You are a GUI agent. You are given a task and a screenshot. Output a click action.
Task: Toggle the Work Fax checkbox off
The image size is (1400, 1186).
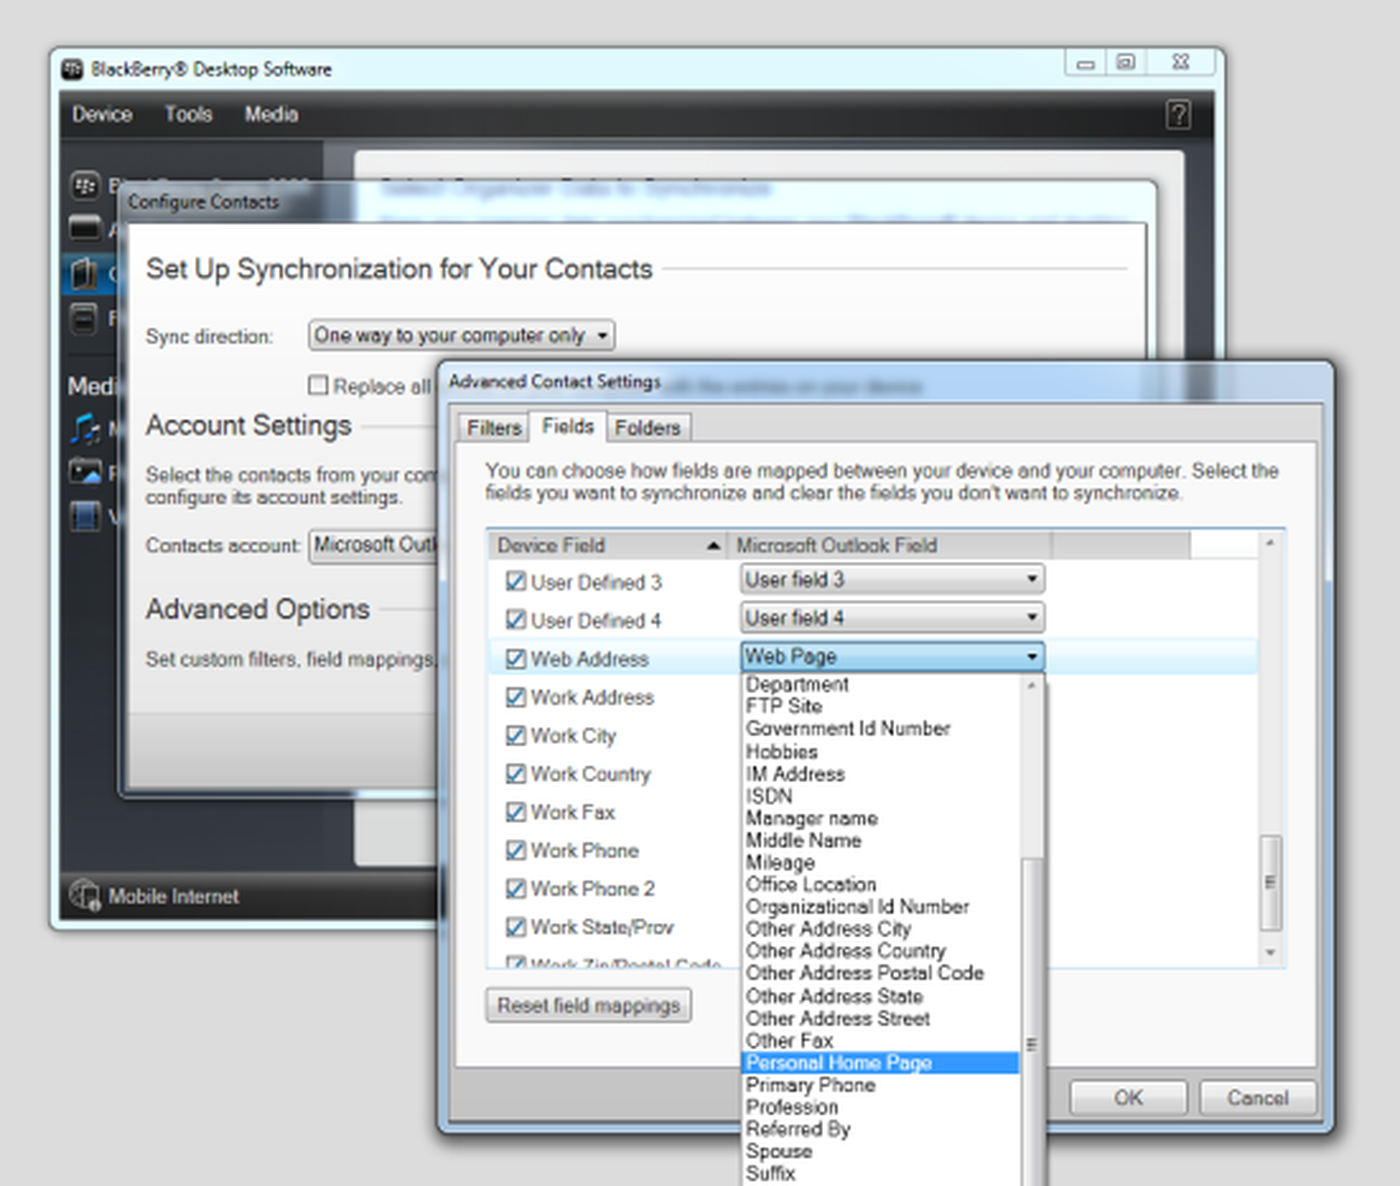coord(516,812)
